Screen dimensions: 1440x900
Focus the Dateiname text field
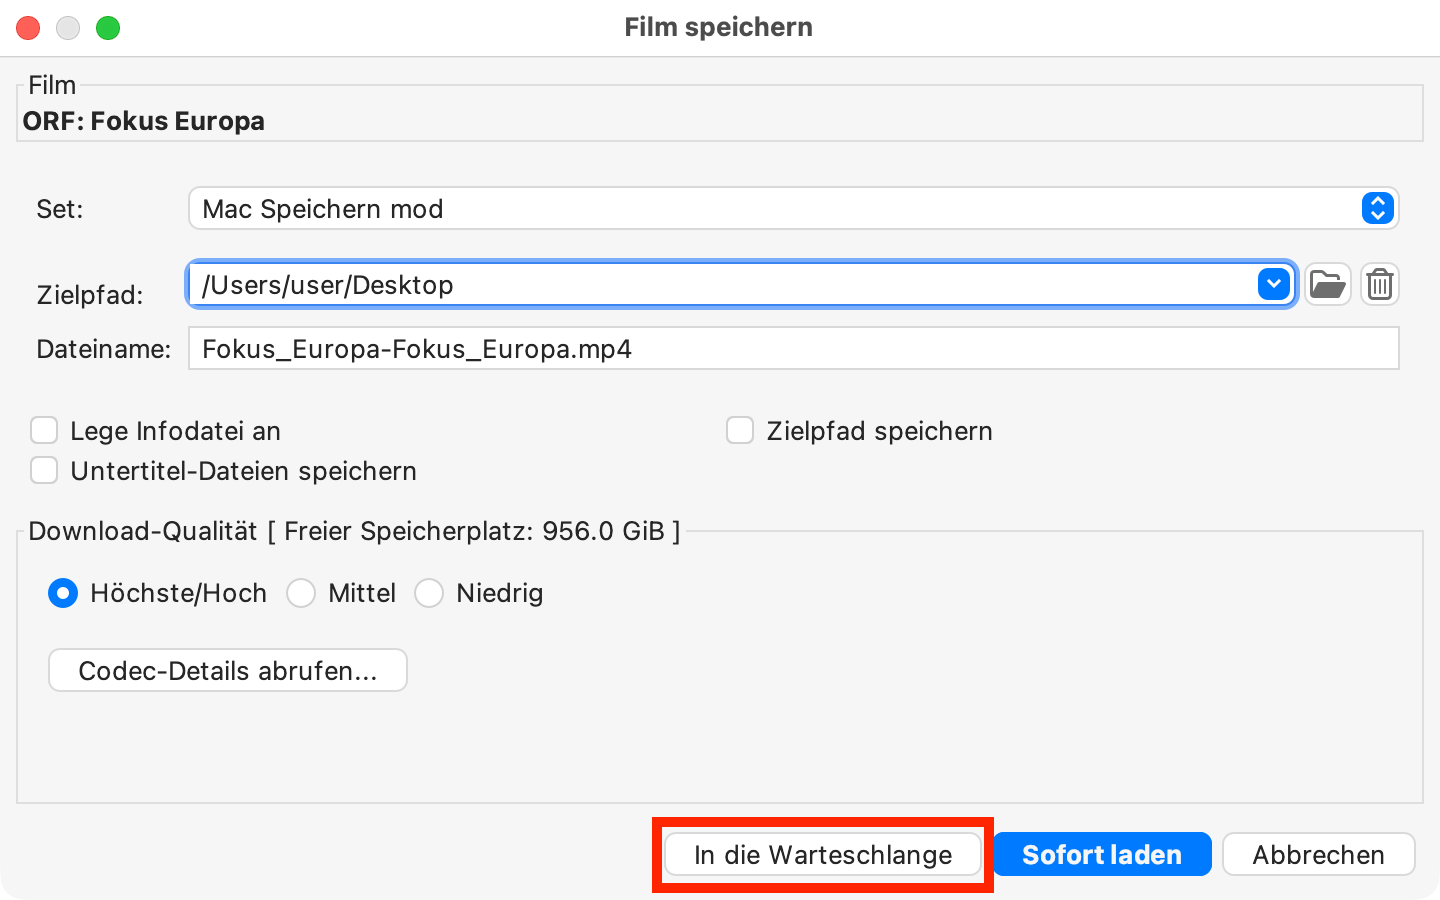tap(793, 349)
